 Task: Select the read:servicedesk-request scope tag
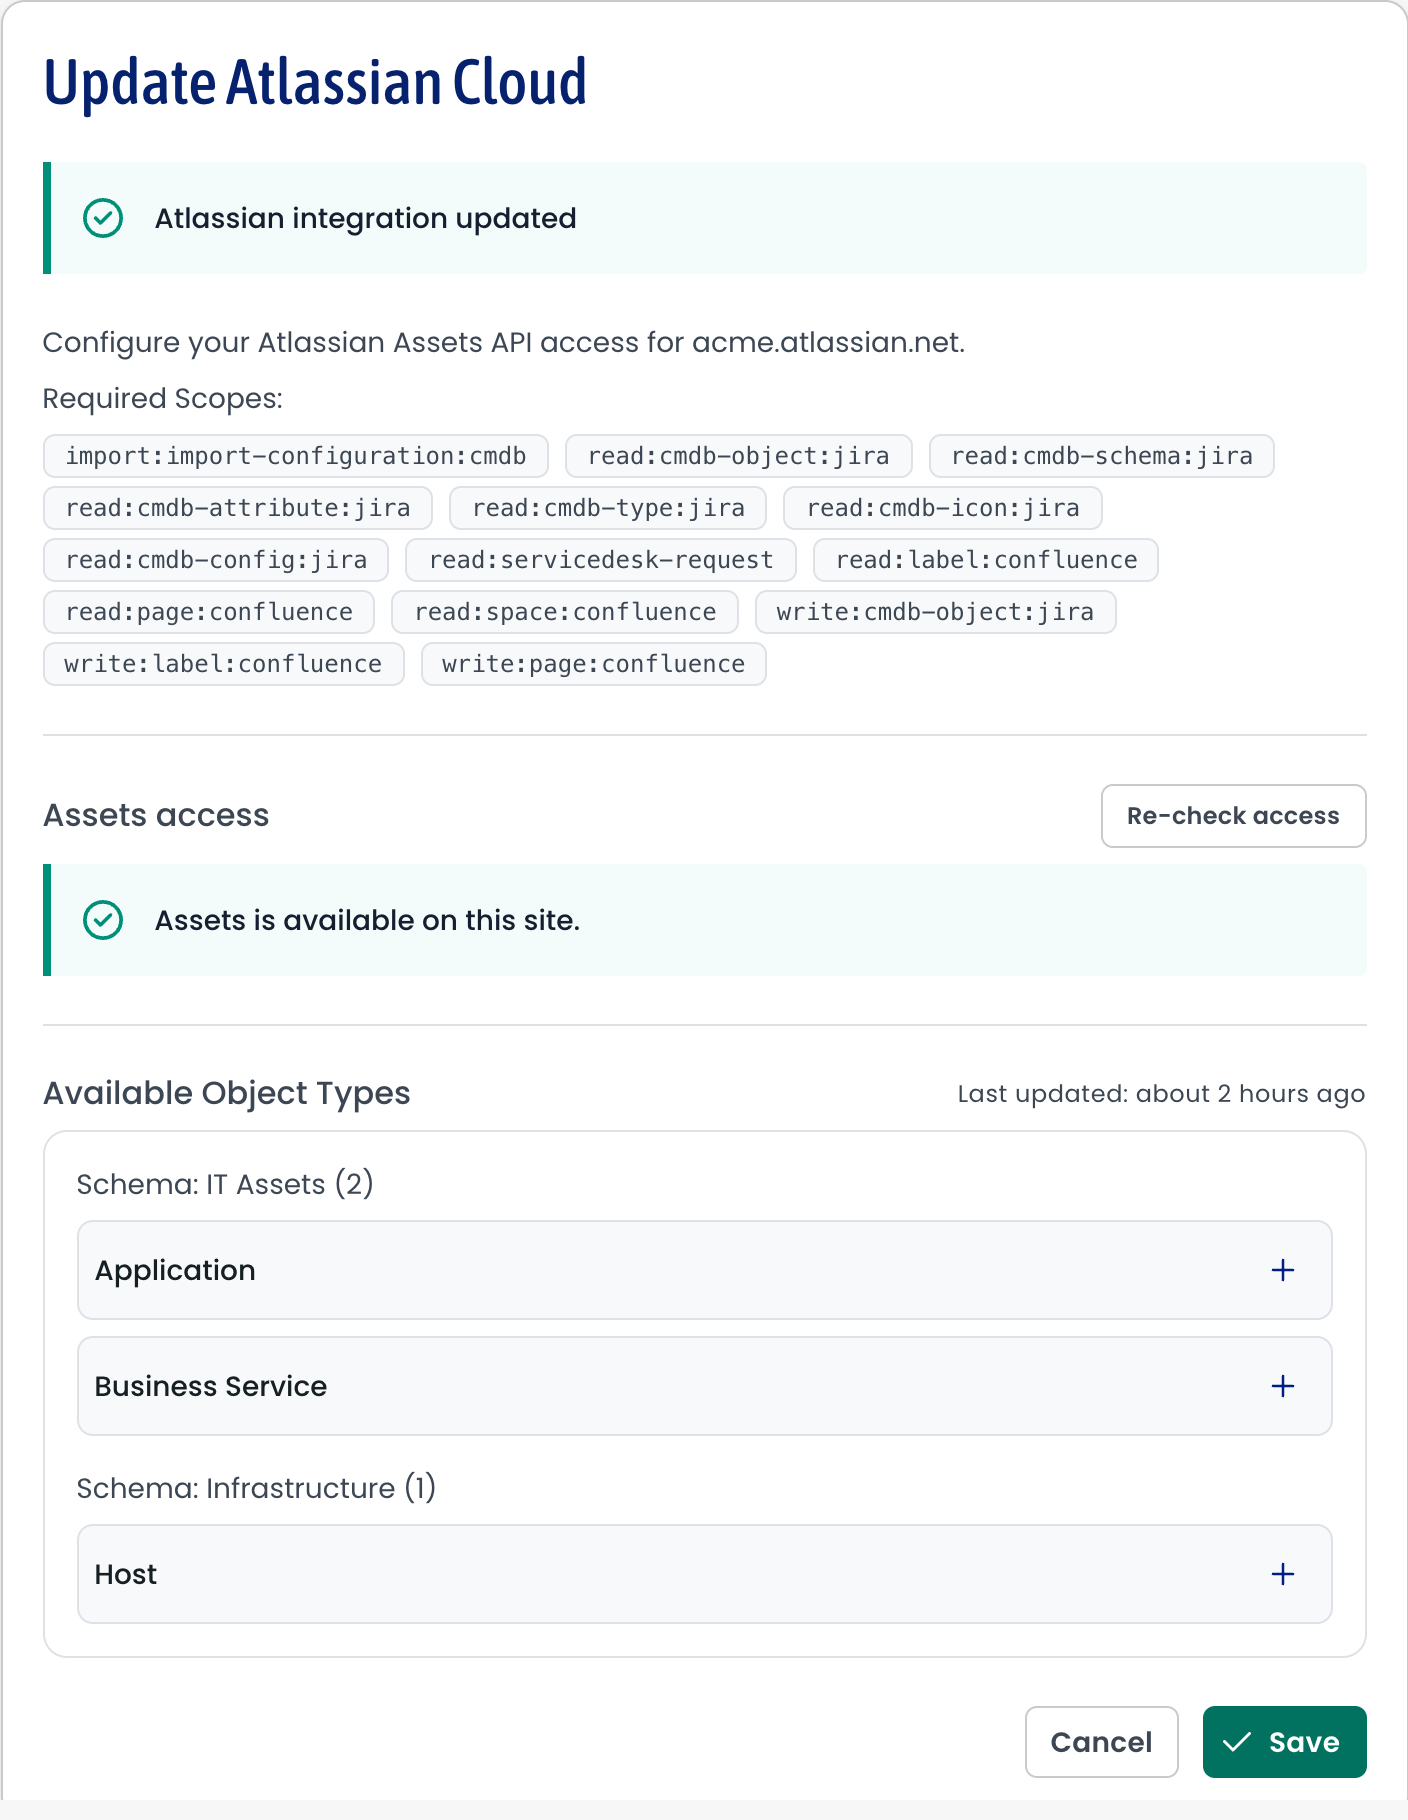(x=601, y=560)
